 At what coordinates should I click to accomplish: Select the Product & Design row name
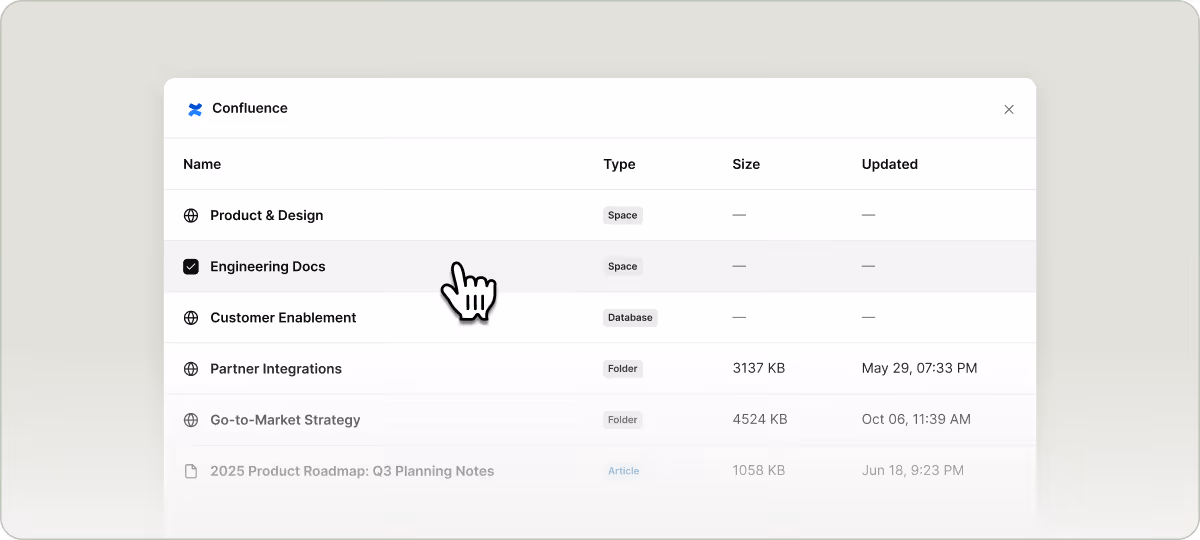(266, 215)
